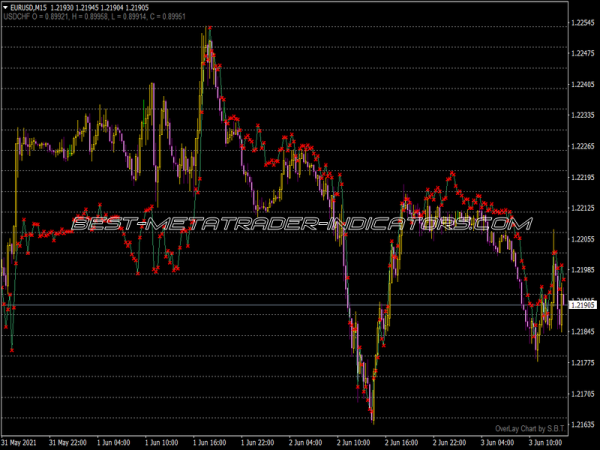Screen dimensions: 600x450
Task: Click the 31 May 2021 date label
Action: click(21, 441)
